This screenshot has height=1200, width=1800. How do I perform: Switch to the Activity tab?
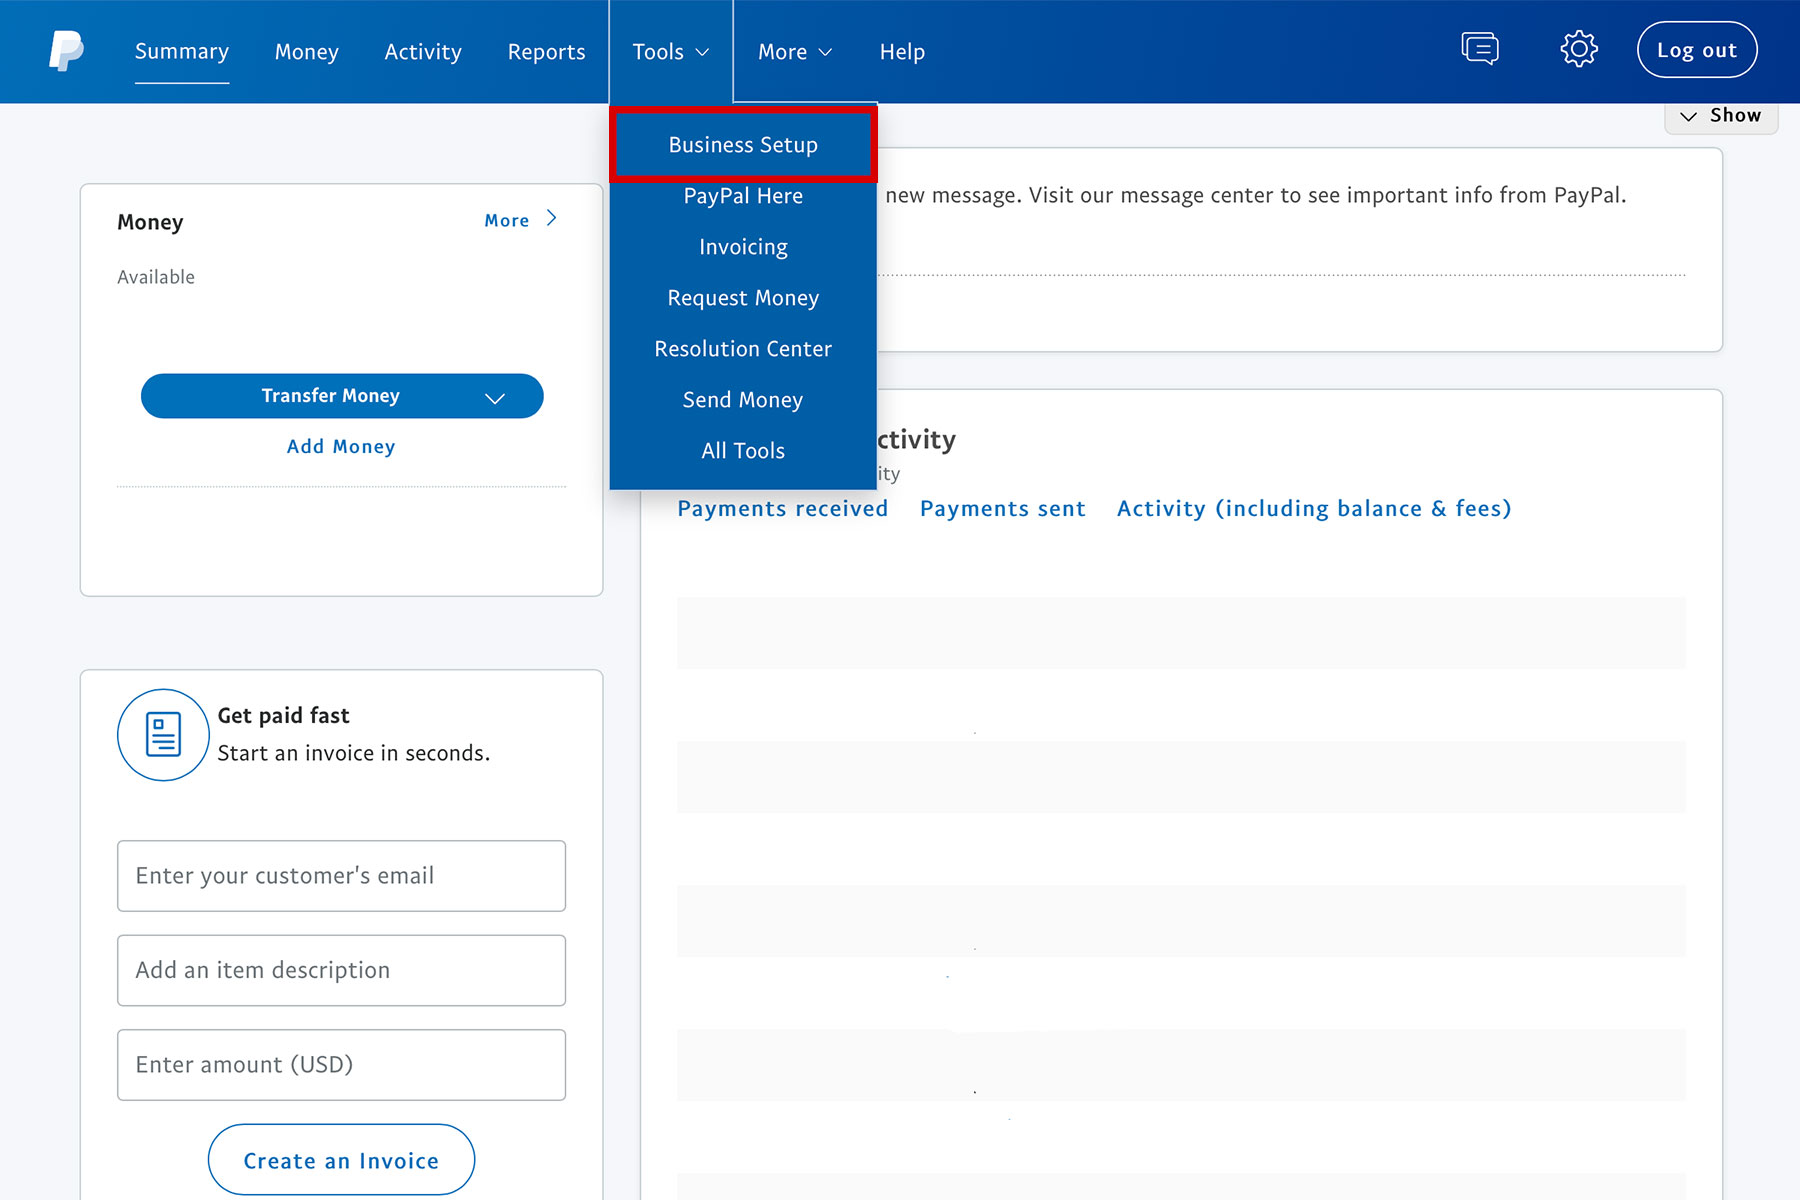(x=423, y=51)
